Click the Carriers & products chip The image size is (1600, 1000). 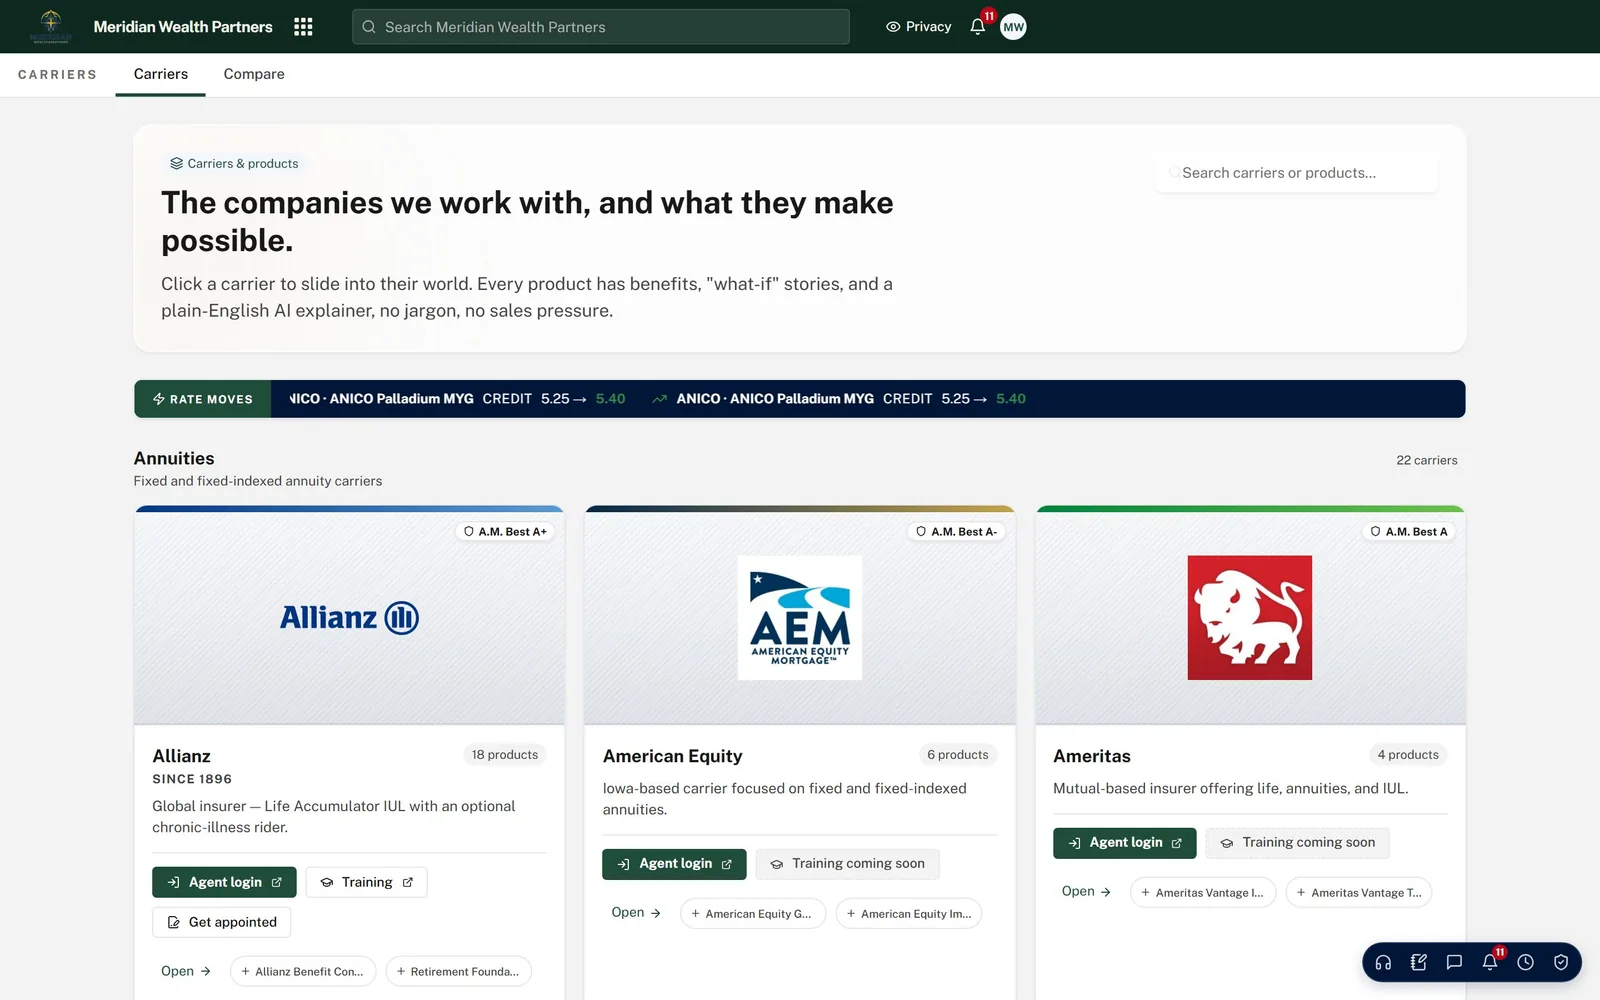[x=234, y=164]
